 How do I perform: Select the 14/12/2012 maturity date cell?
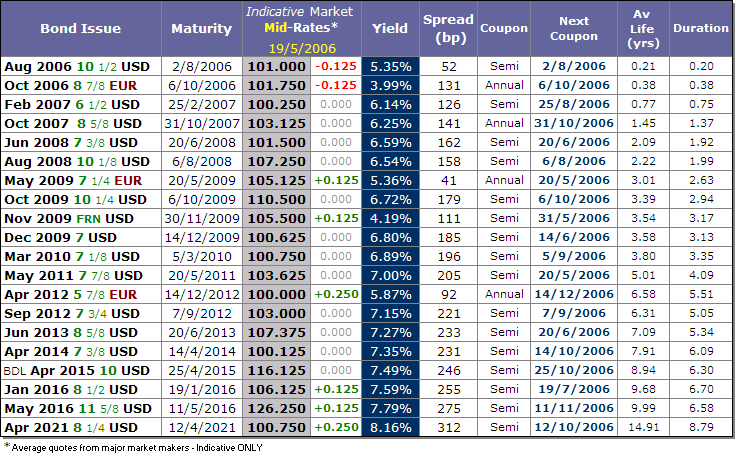tap(202, 294)
